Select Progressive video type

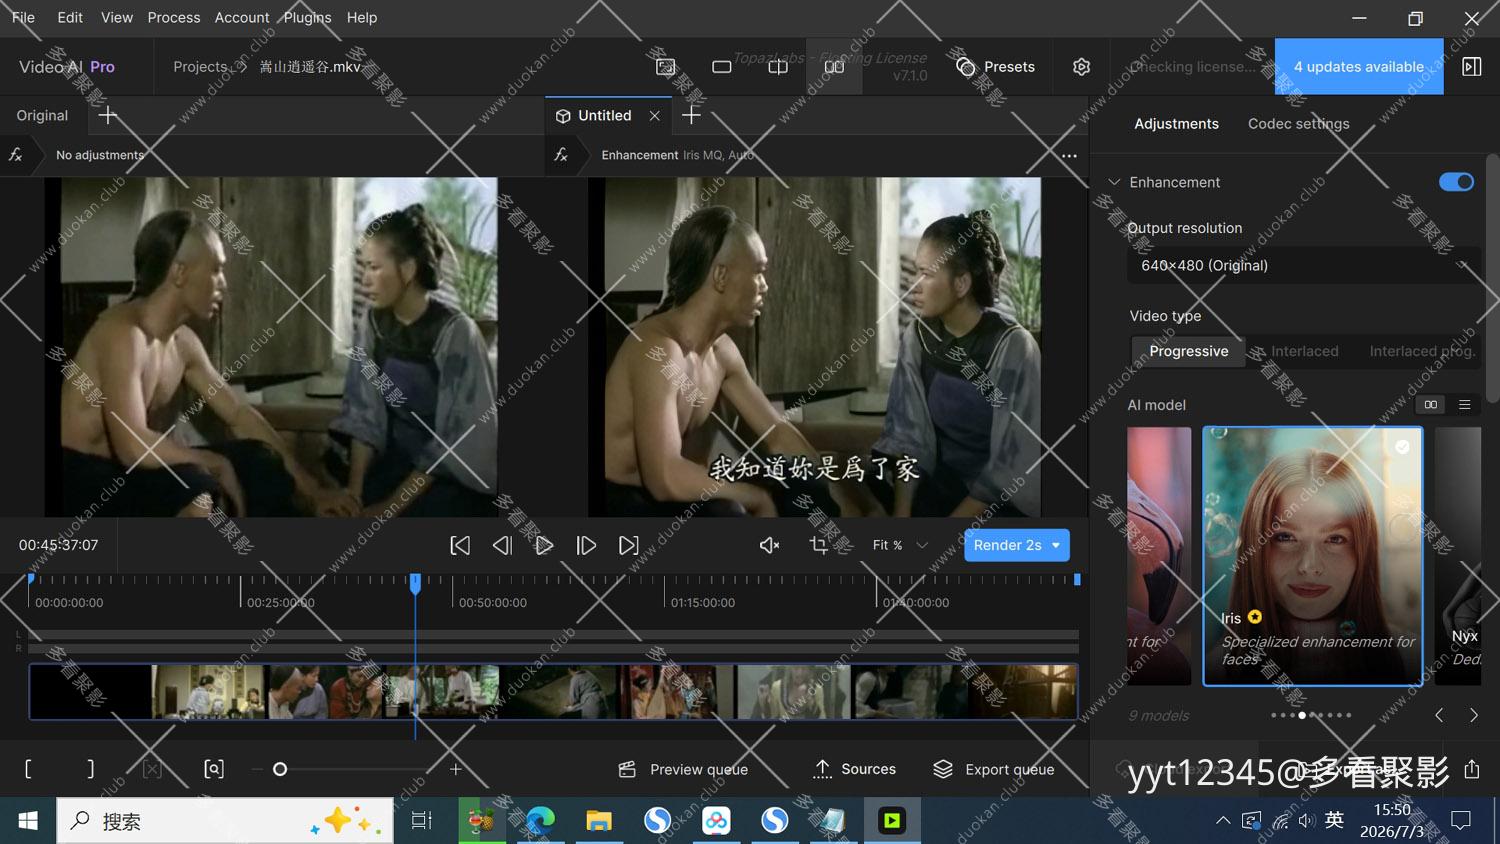(x=1189, y=351)
